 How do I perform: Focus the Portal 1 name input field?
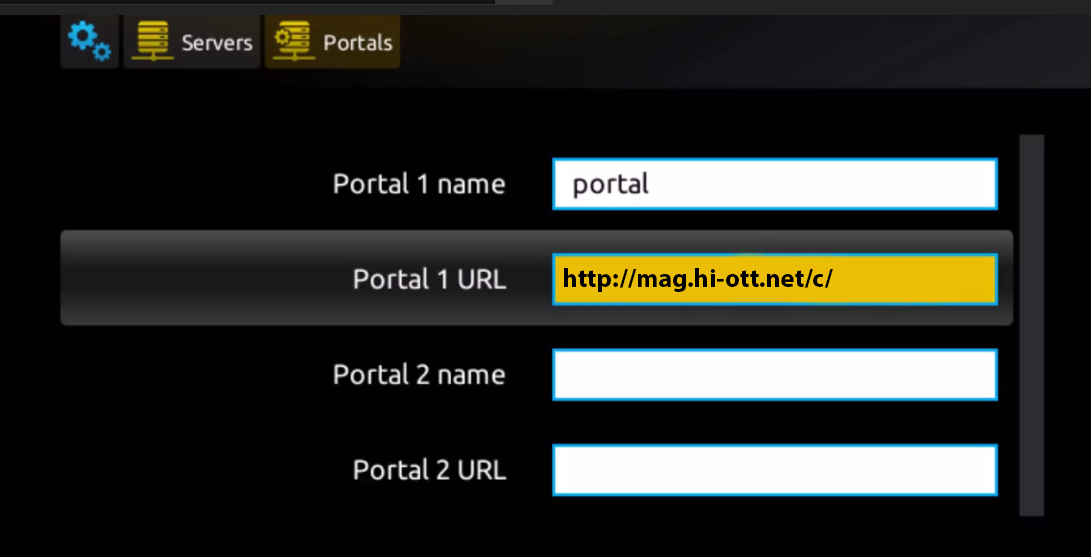tap(775, 184)
